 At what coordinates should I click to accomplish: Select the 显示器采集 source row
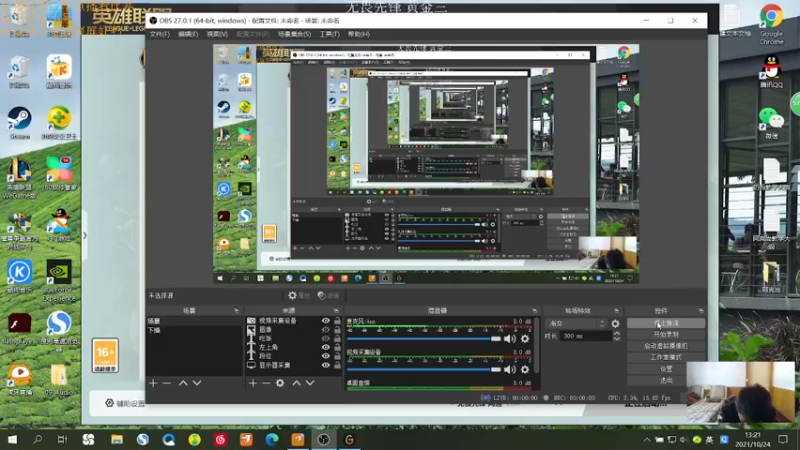pyautogui.click(x=293, y=365)
